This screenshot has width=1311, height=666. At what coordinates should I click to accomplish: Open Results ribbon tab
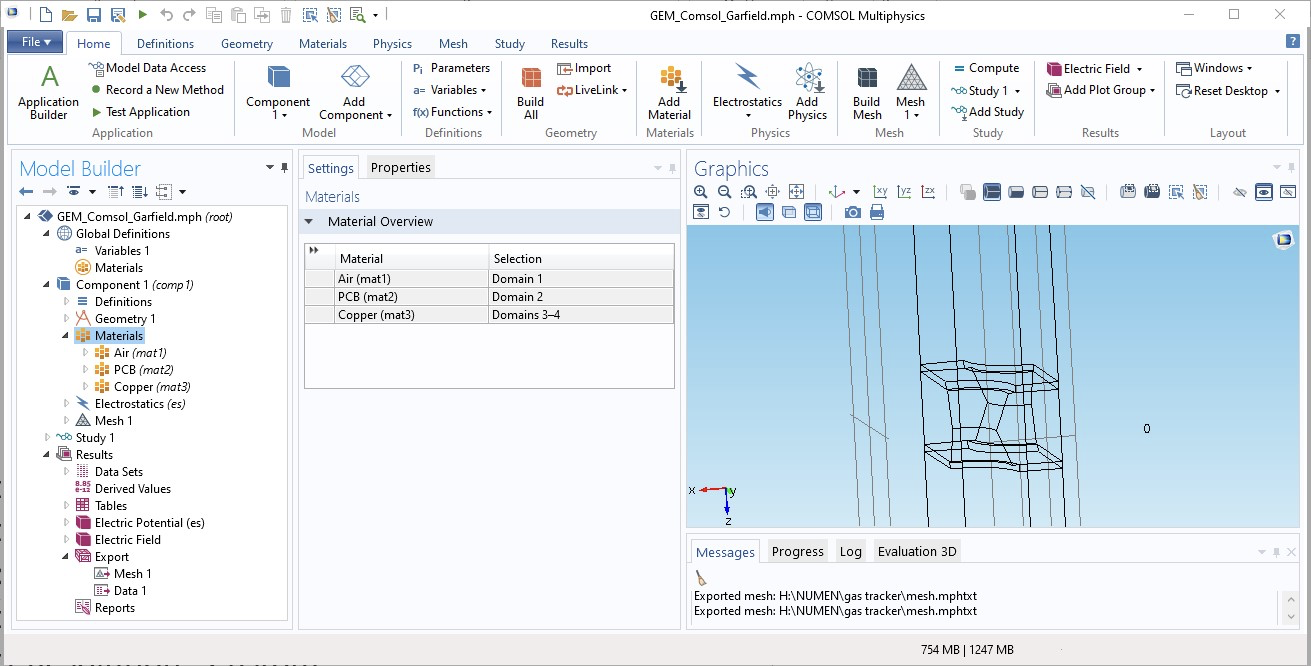click(x=569, y=43)
